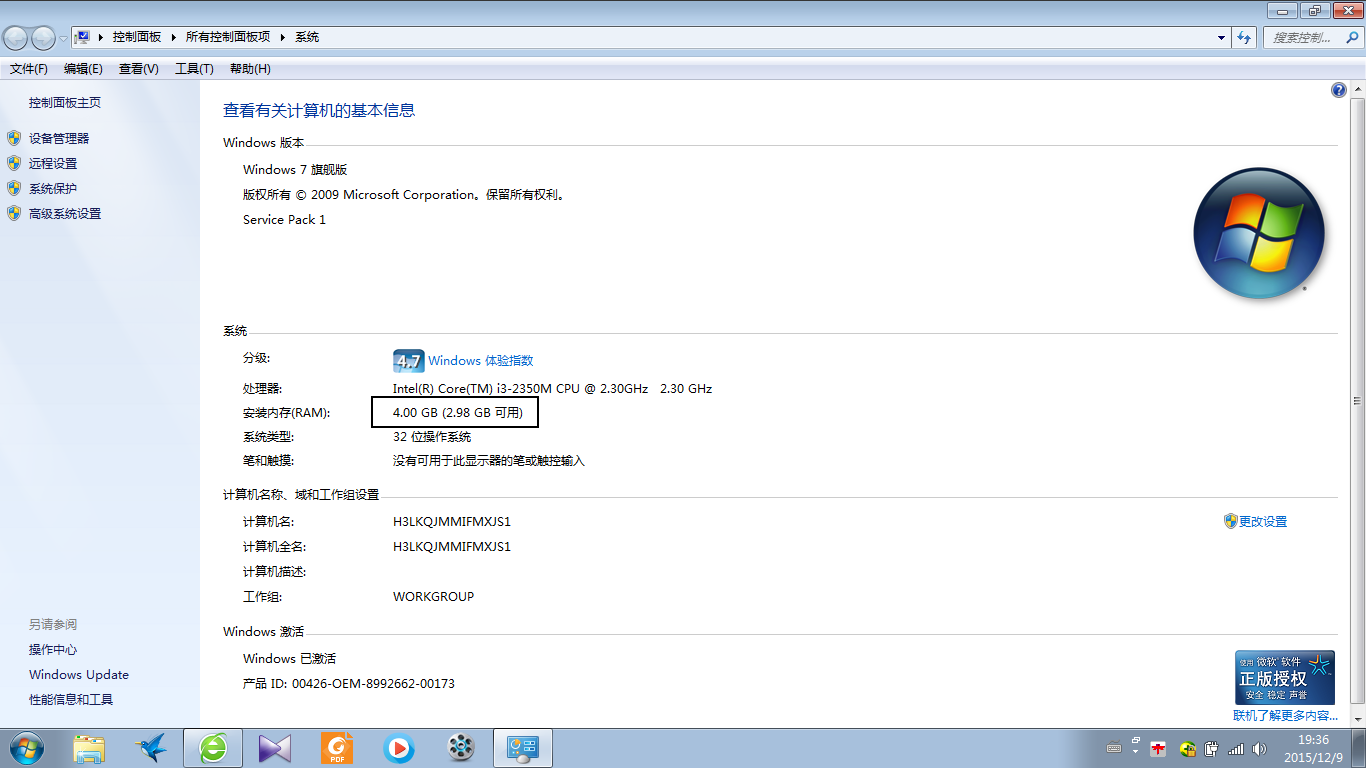1366x768 pixels.
Task: Click WORKGROUP value text
Action: [433, 596]
